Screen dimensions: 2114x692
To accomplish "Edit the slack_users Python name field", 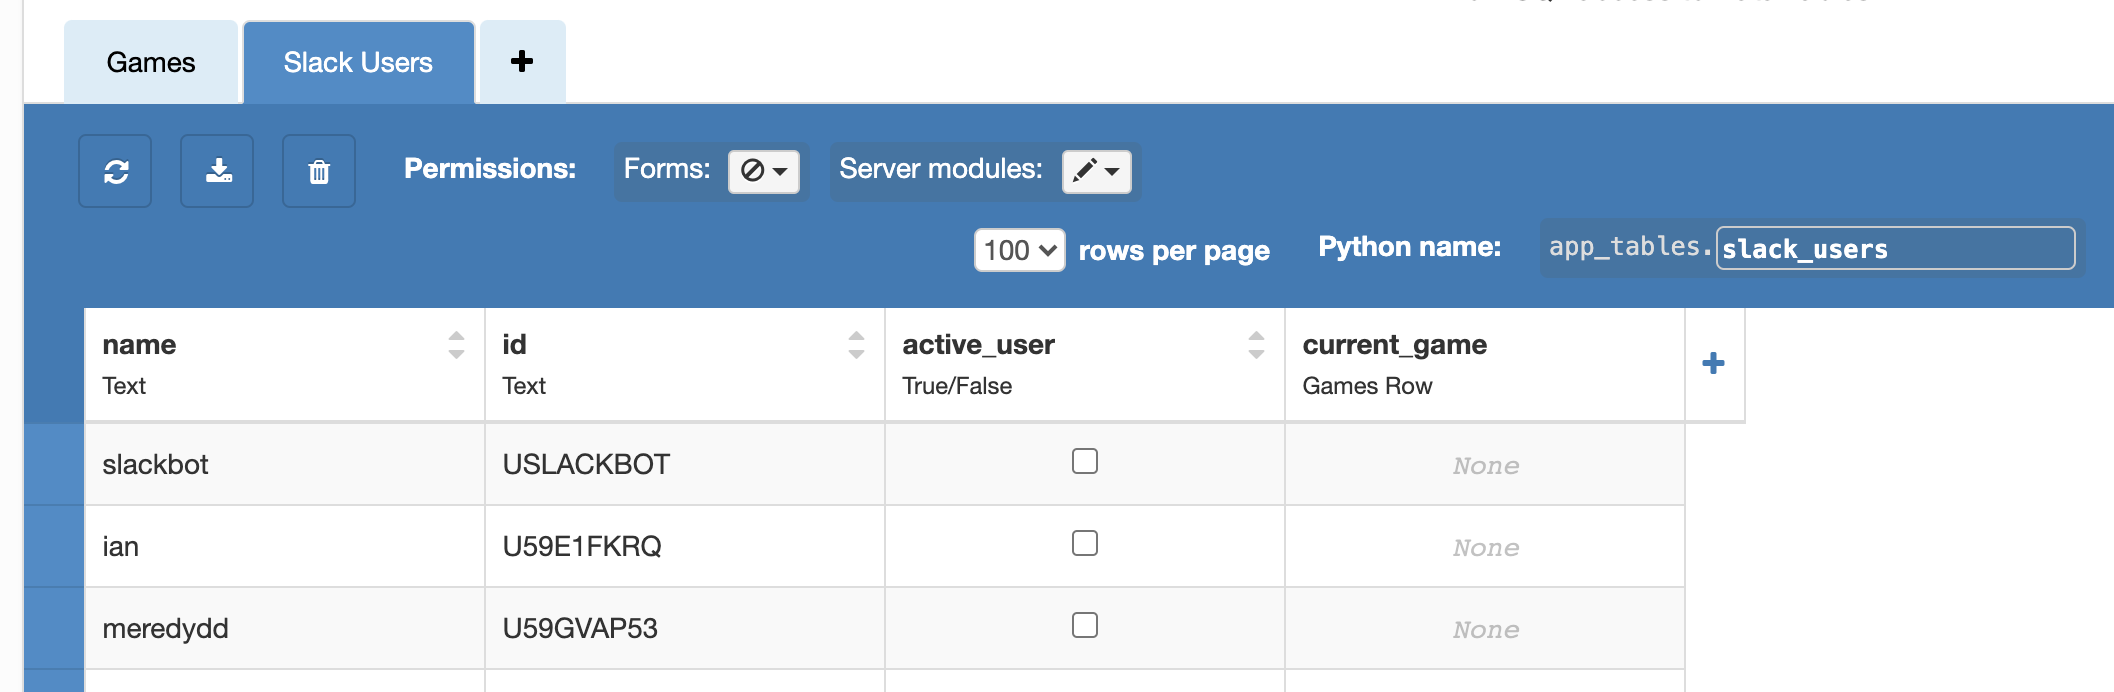I will pyautogui.click(x=1894, y=249).
